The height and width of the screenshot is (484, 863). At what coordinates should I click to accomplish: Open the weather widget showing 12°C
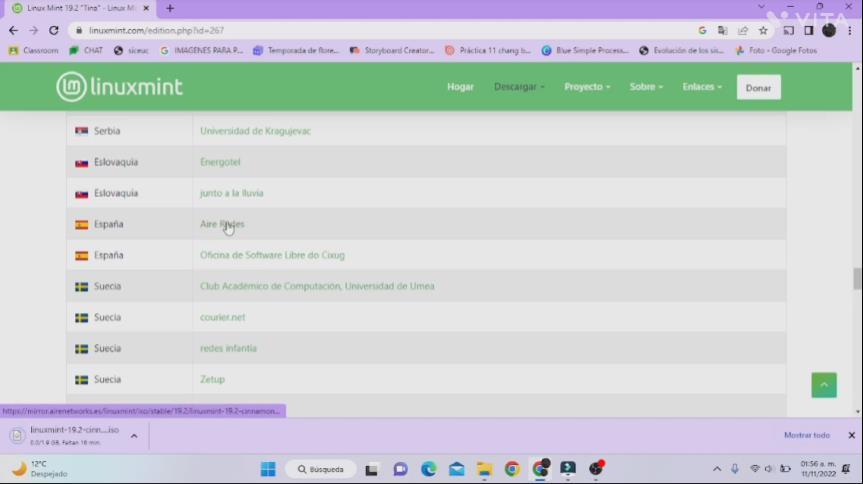(40, 469)
